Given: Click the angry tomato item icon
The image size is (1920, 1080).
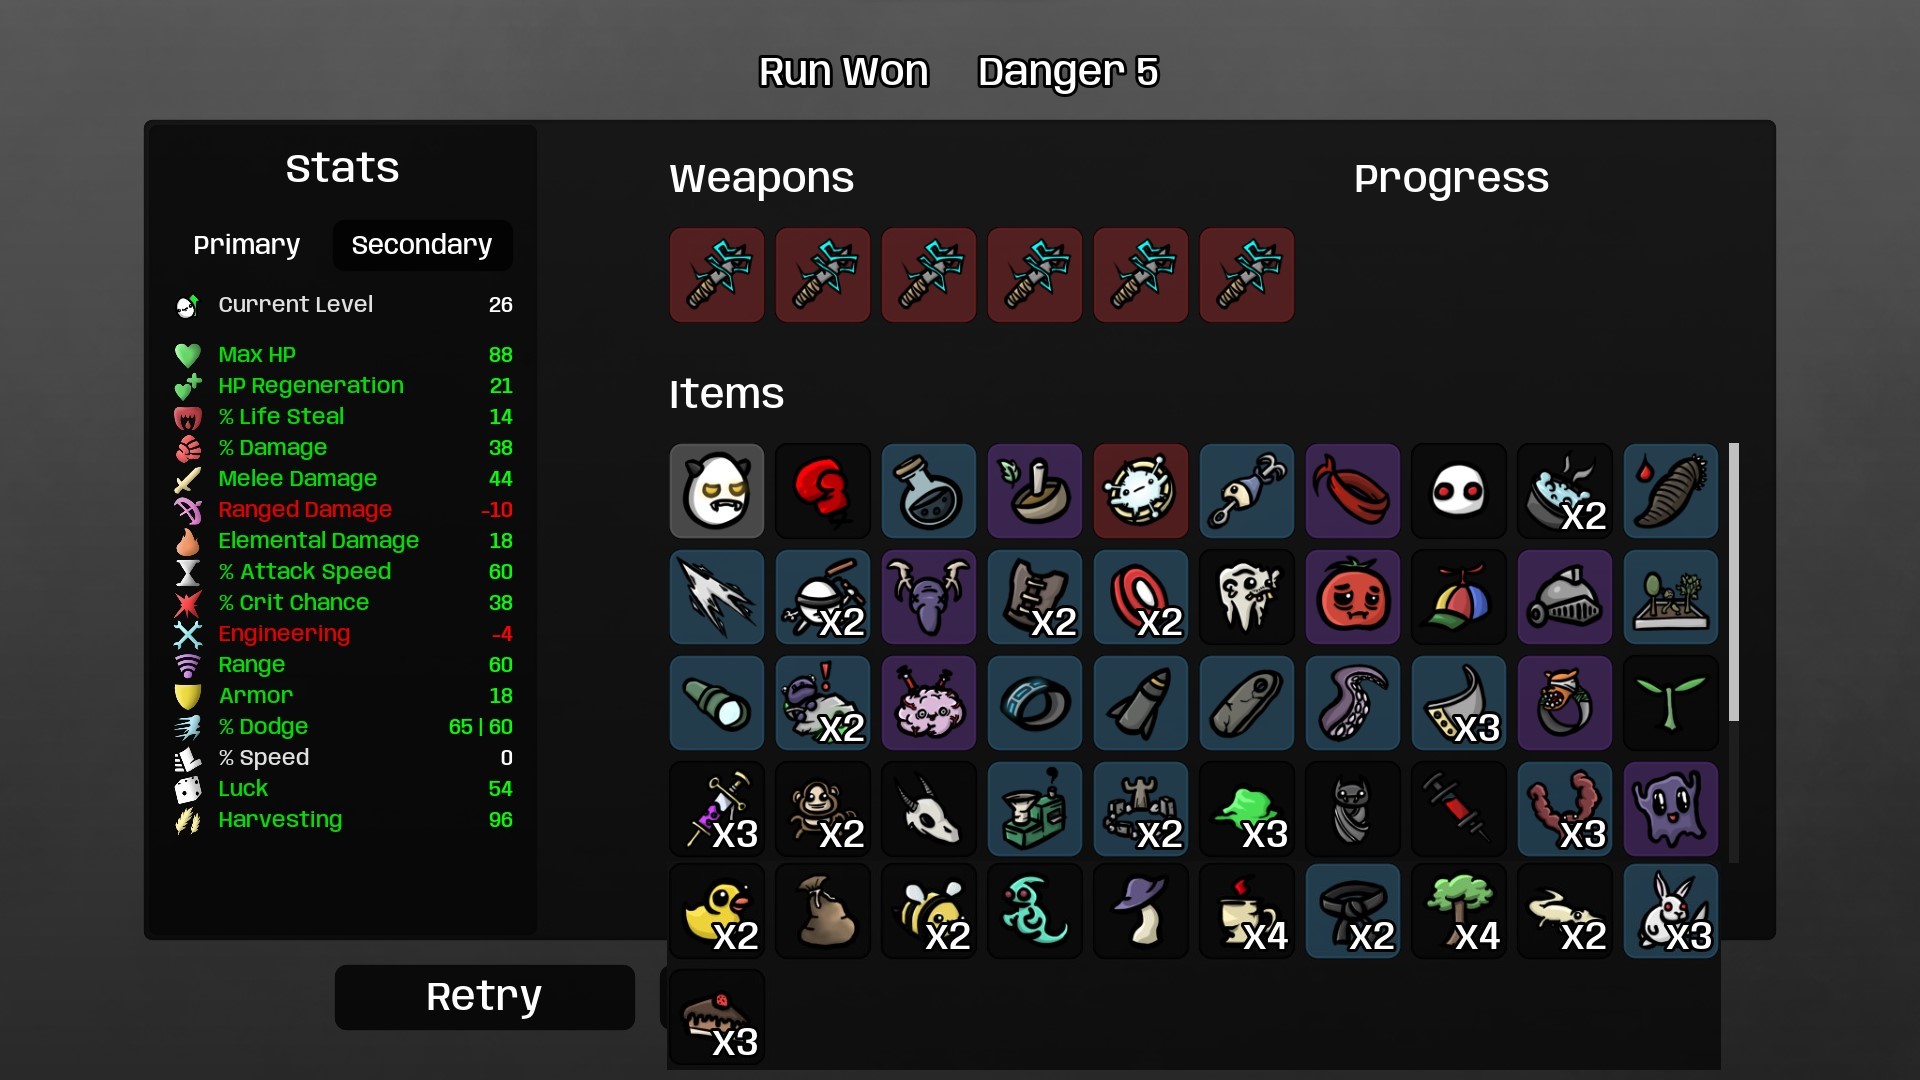Looking at the screenshot, I should pyautogui.click(x=1353, y=597).
